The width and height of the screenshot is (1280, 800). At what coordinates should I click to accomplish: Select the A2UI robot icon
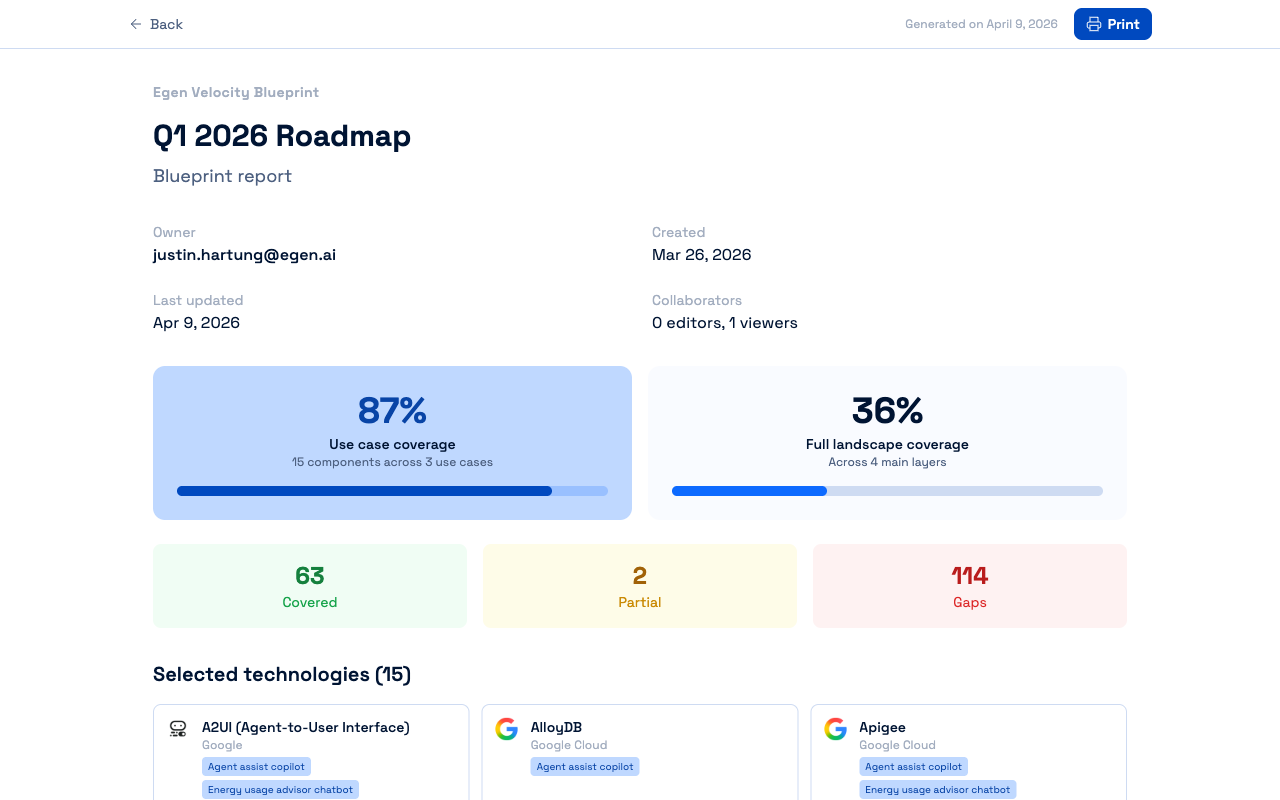[178, 729]
